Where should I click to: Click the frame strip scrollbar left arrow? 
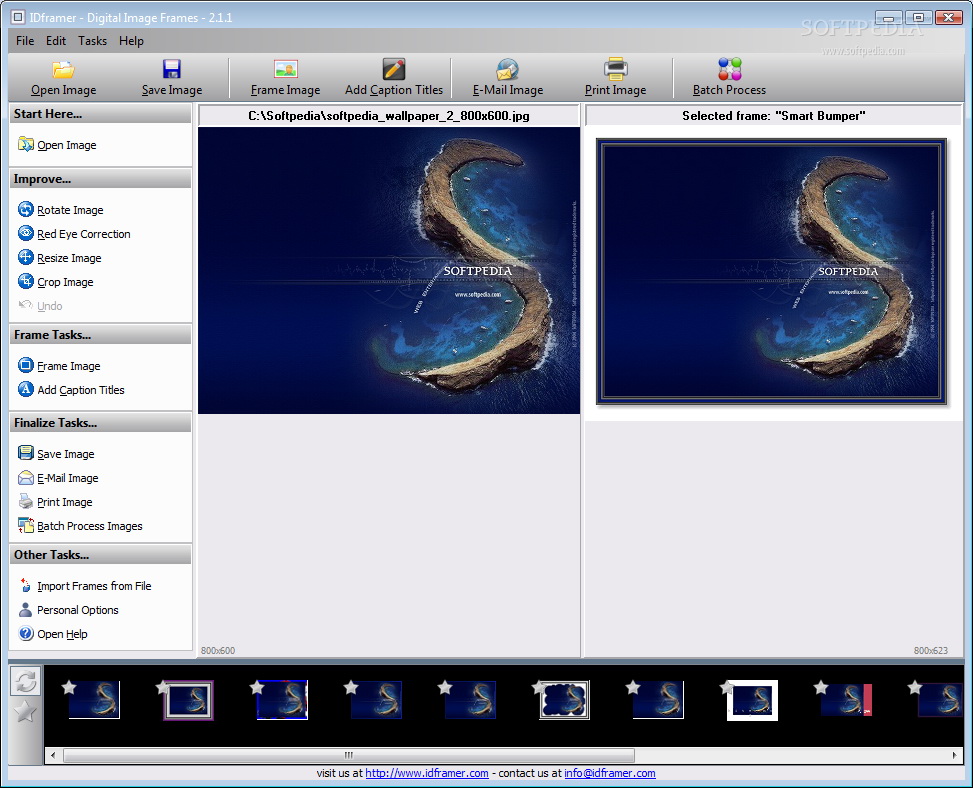coord(53,755)
